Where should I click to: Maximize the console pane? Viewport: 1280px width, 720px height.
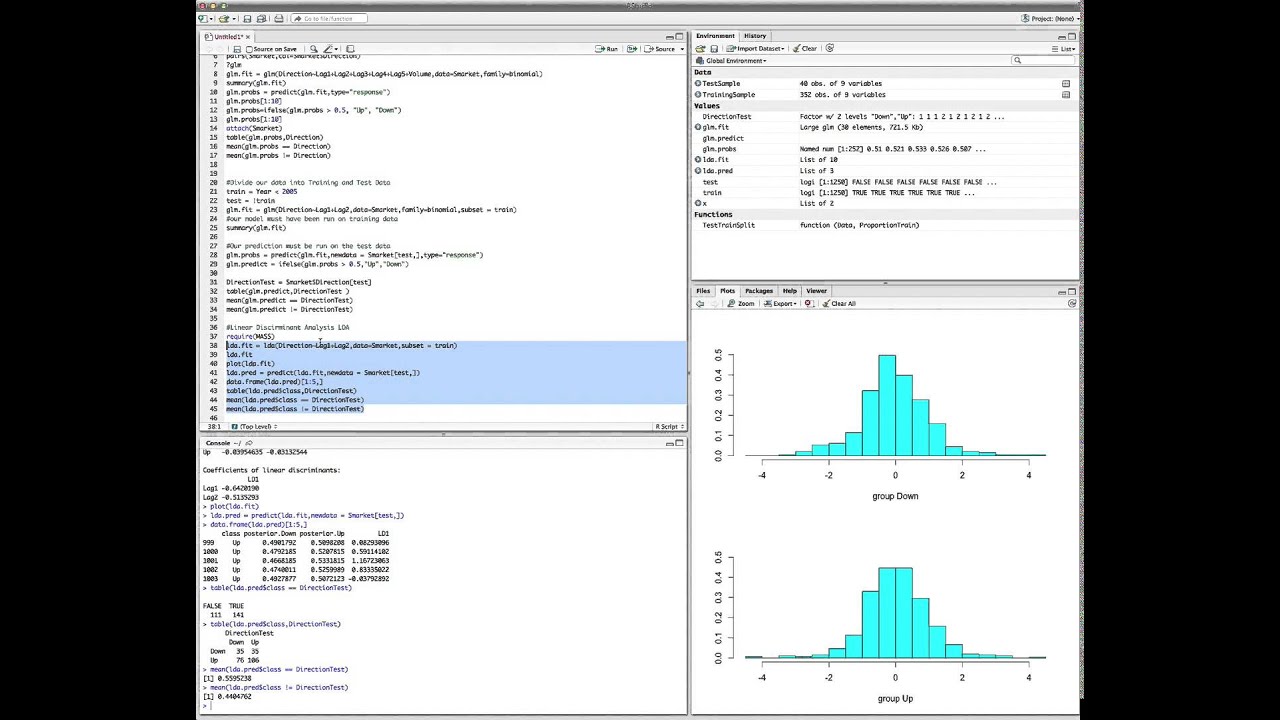(x=680, y=443)
